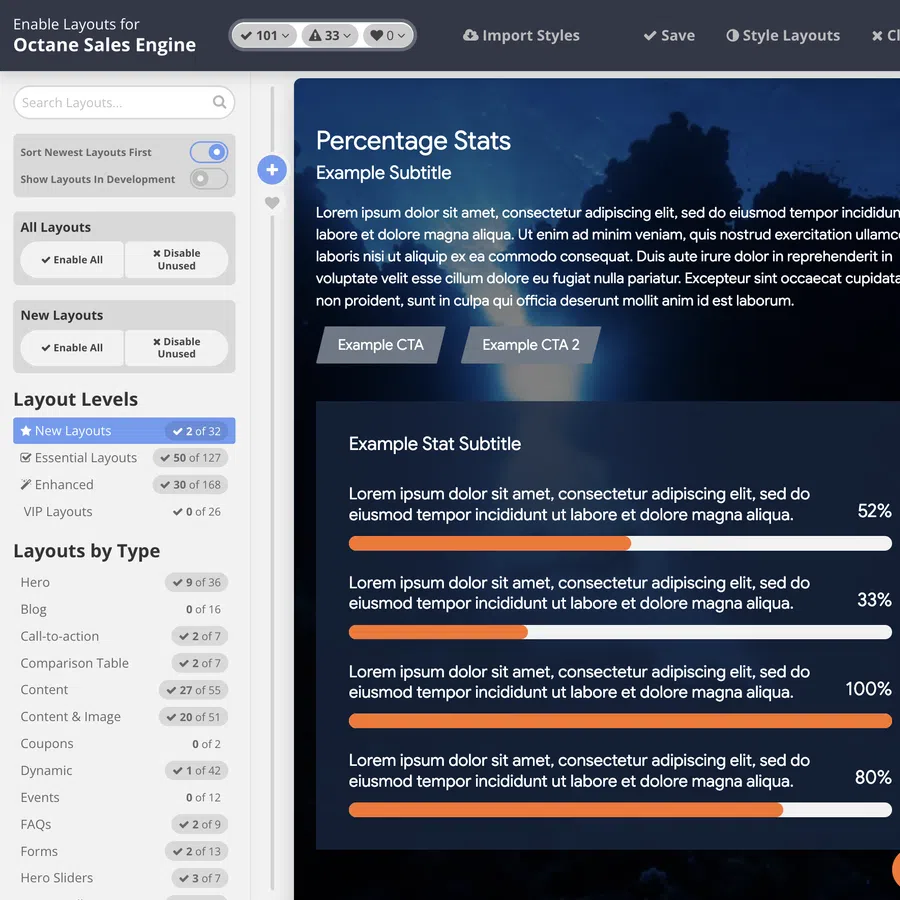
Task: Toggle Sort Newest Layouts First switch
Action: [209, 152]
